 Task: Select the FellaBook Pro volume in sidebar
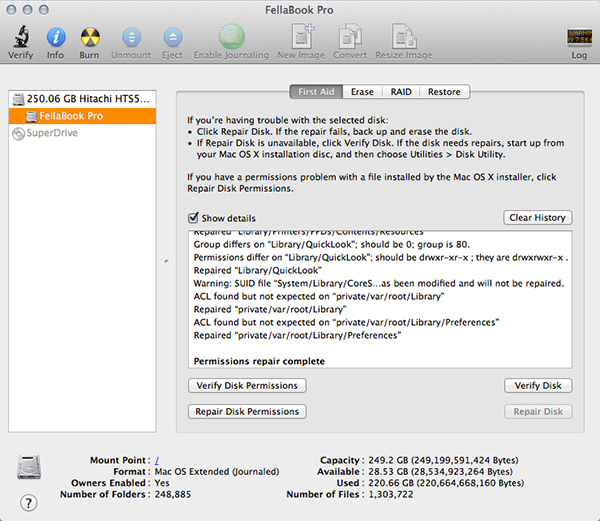point(82,116)
